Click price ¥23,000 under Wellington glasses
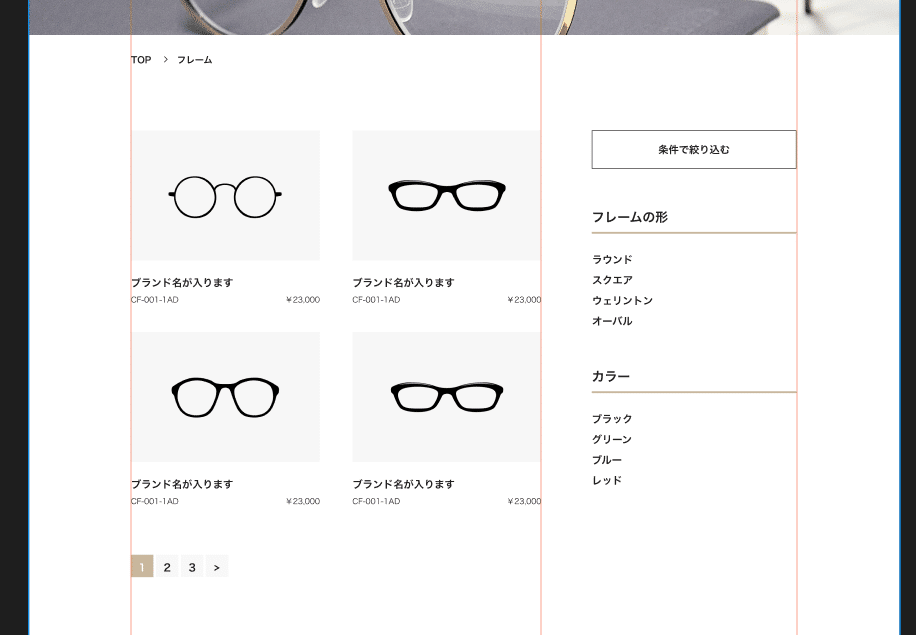Viewport: 916px width, 635px height. click(303, 501)
